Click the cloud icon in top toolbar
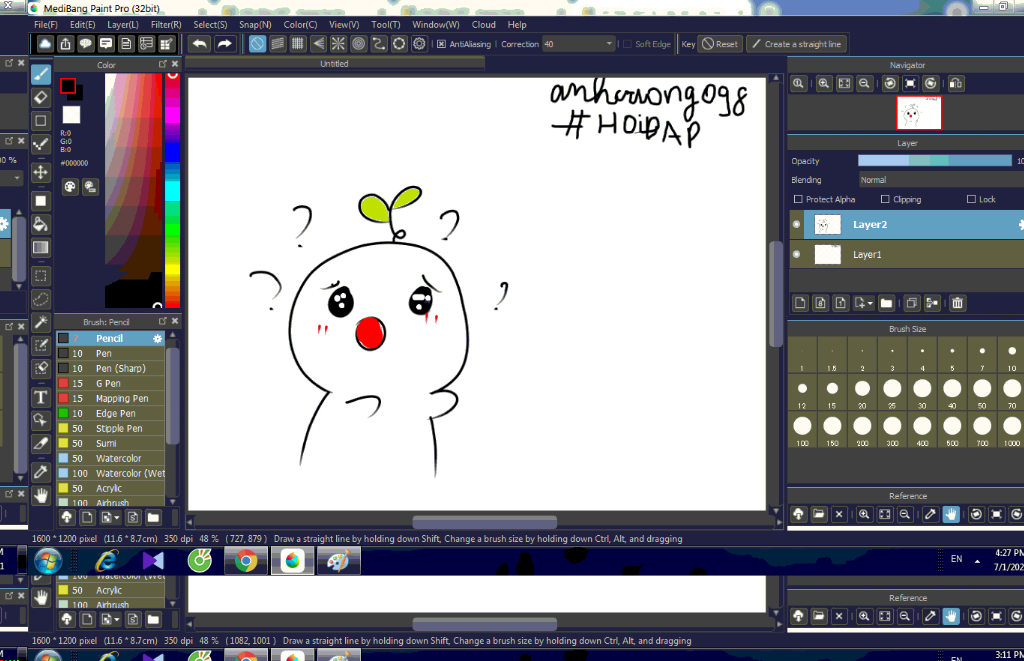Screen dimensions: 1024x661 pos(45,44)
